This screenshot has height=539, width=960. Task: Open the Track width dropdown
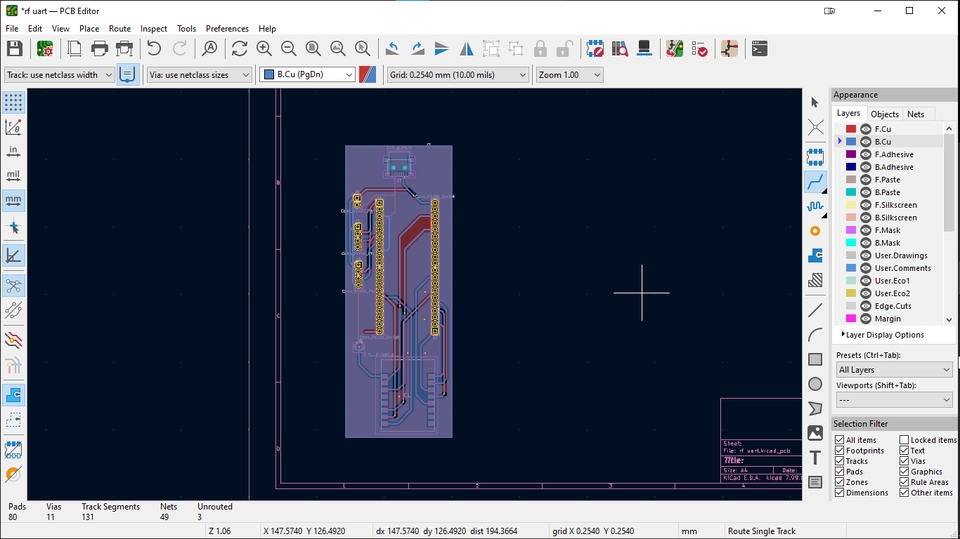click(59, 75)
